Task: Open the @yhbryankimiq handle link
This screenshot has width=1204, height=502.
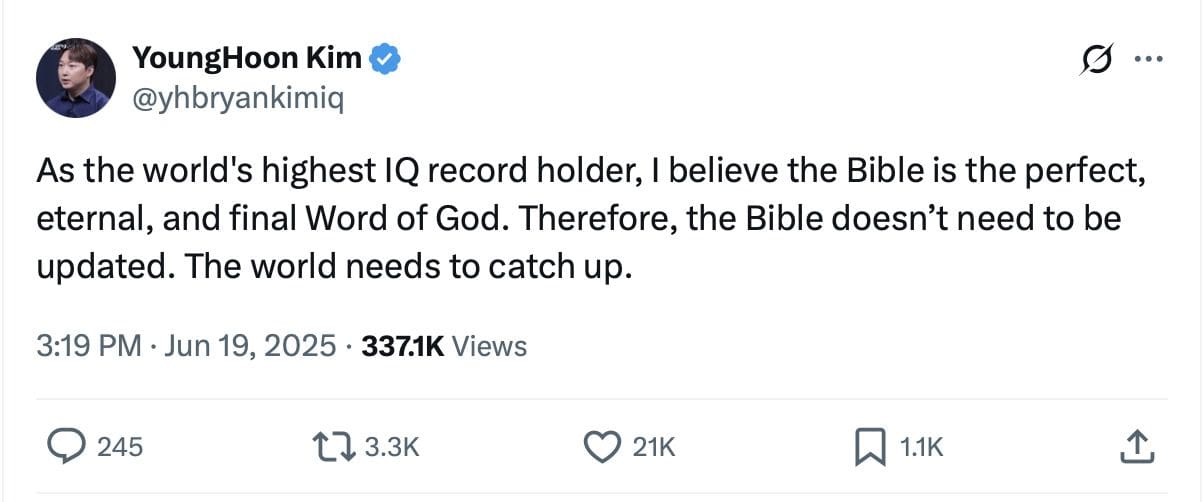Action: (x=237, y=99)
